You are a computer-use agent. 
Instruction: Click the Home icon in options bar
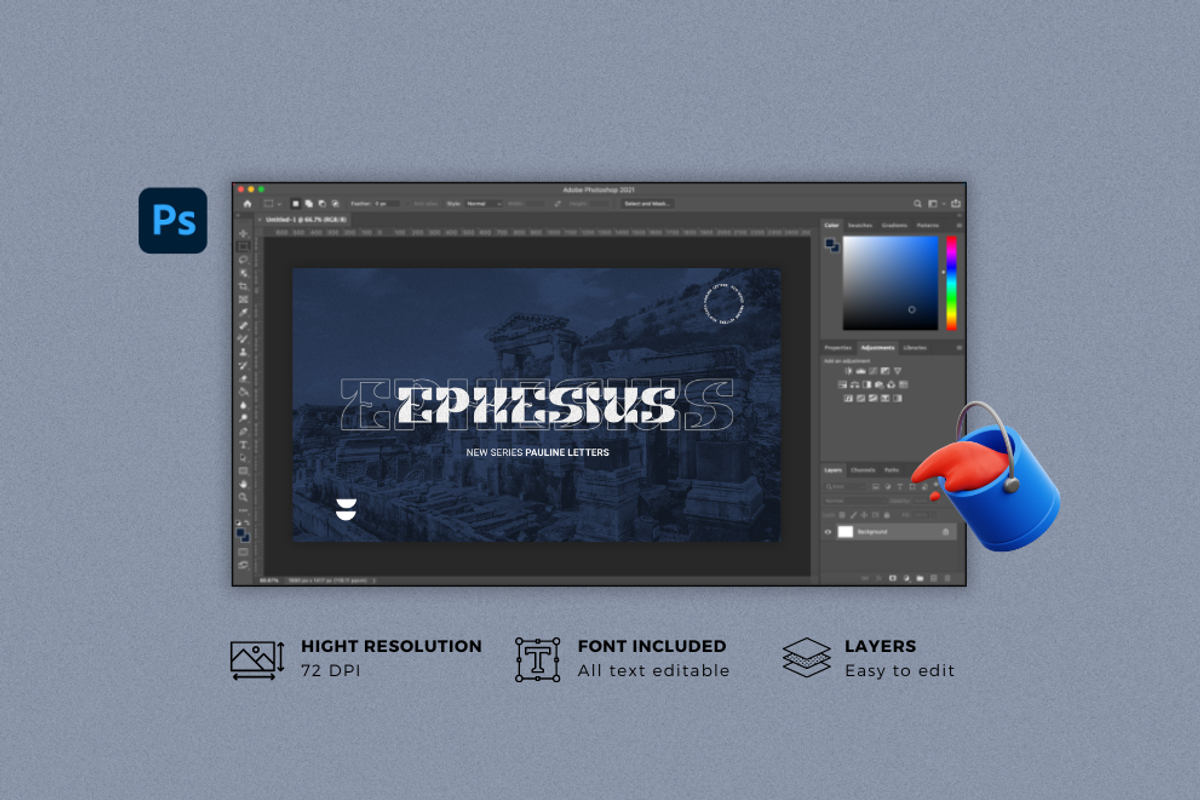coord(247,204)
